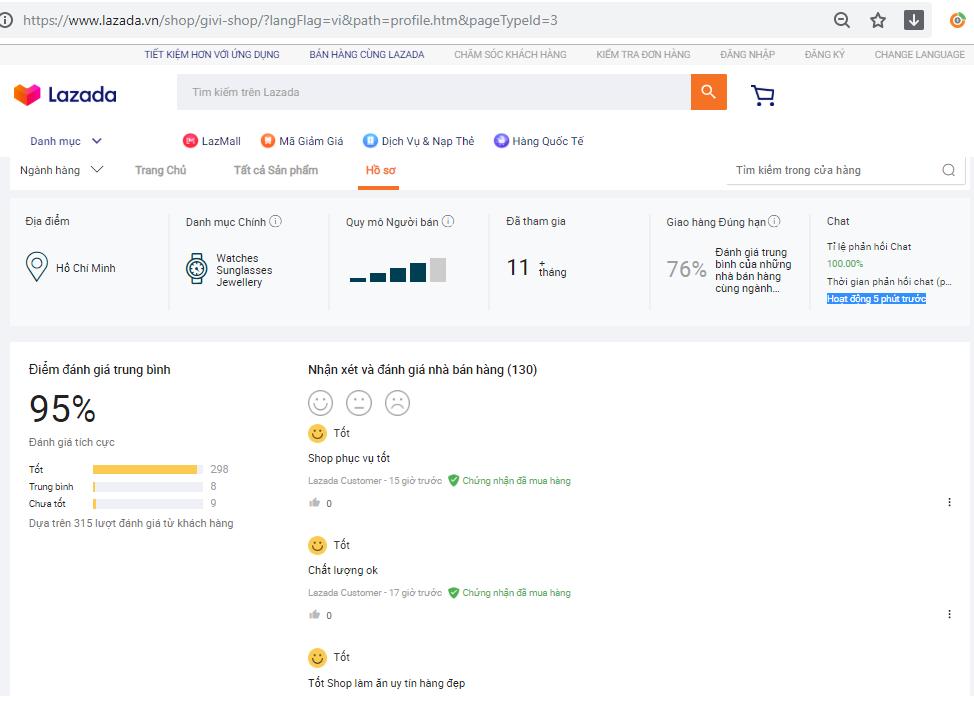Click the site info icon in address bar

[x=6, y=20]
